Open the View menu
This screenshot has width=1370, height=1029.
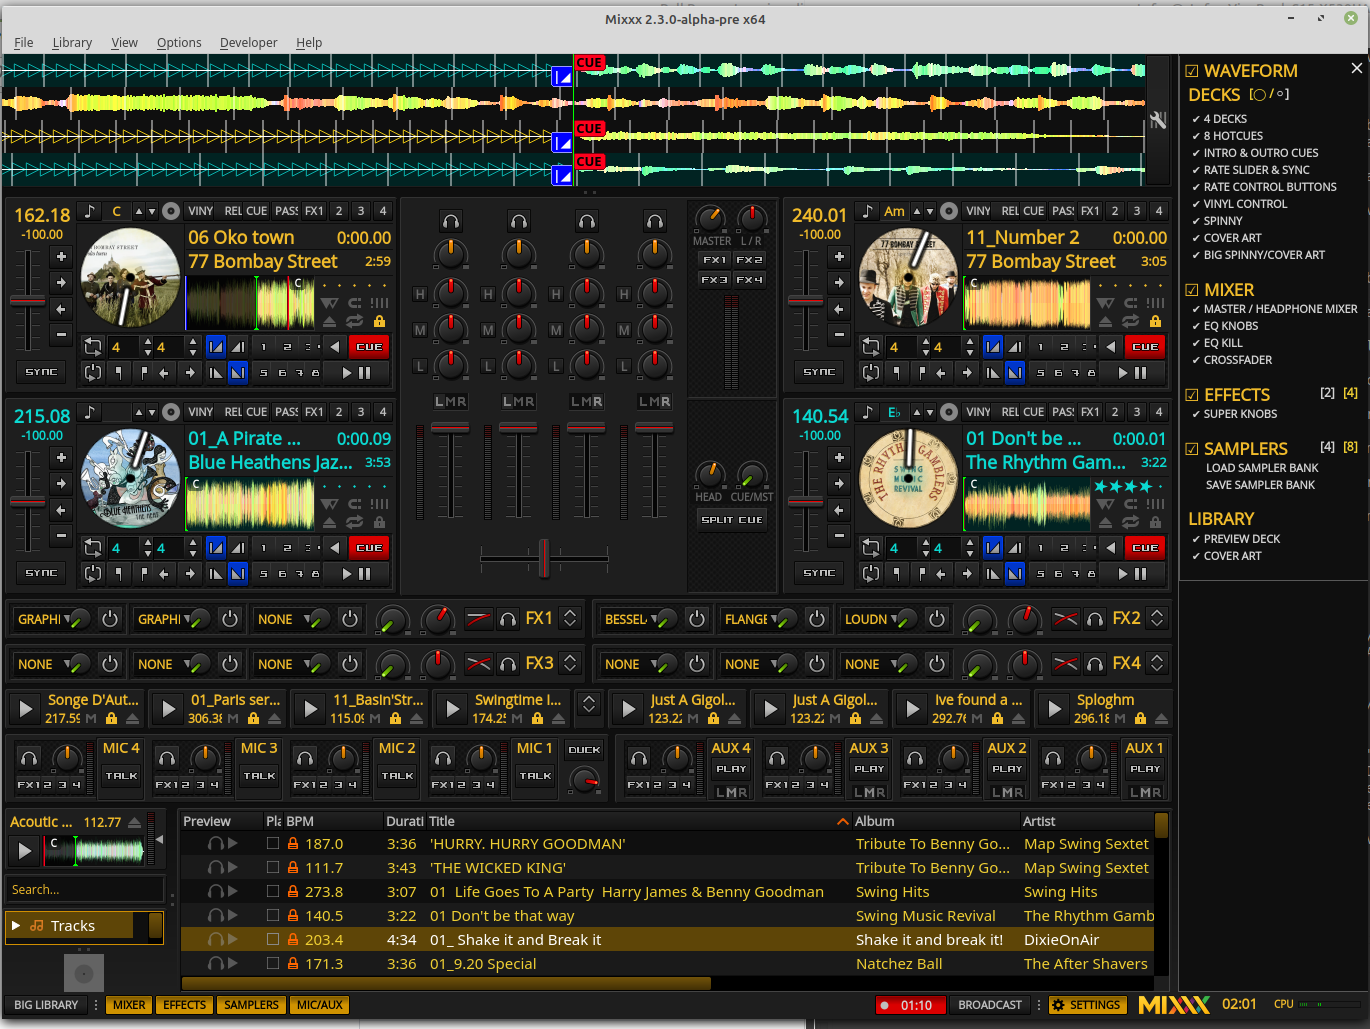[124, 43]
